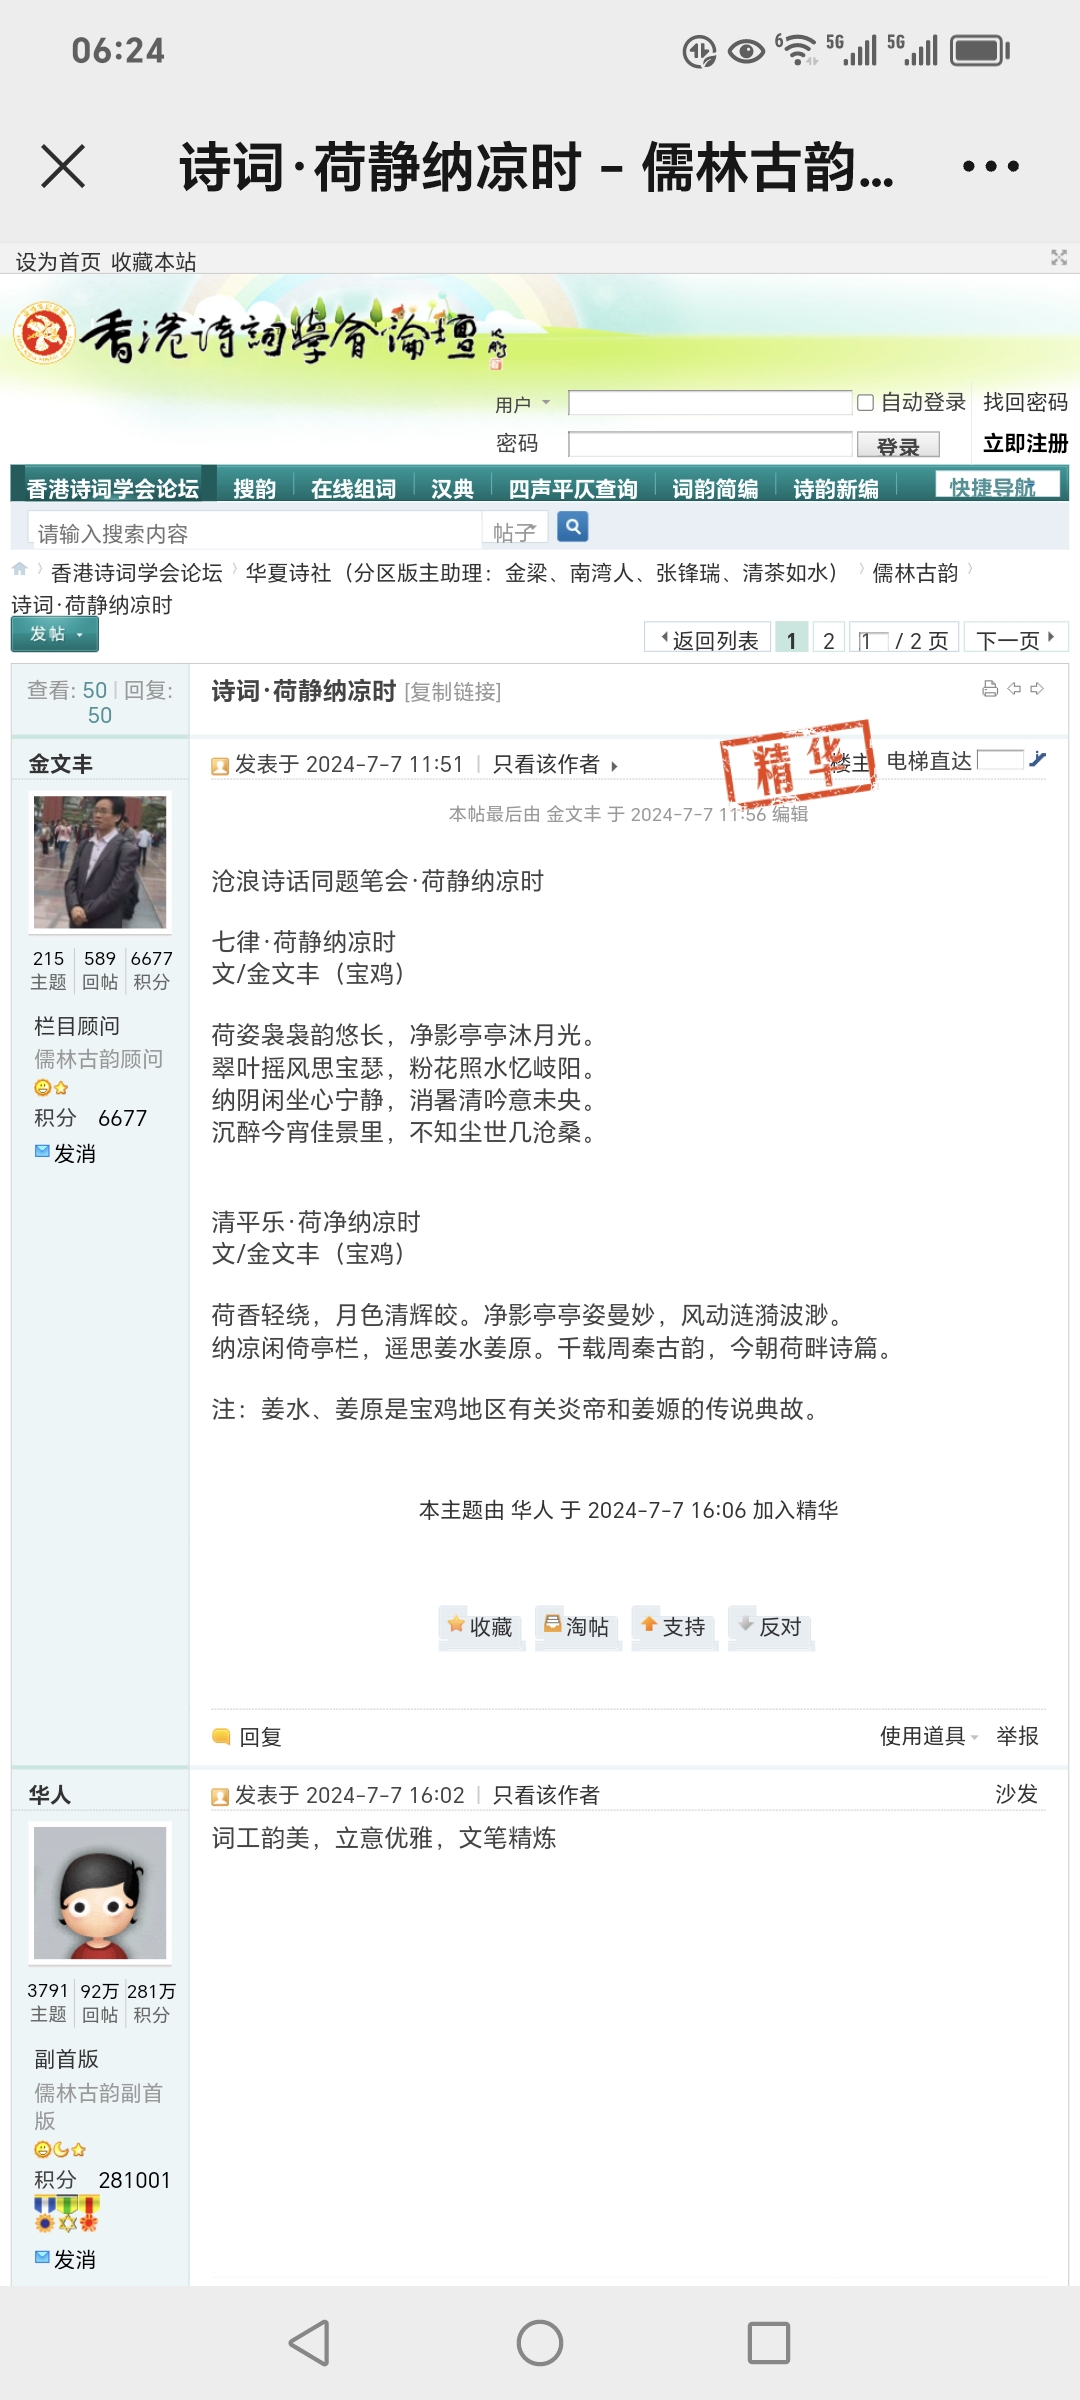Enable the 自动登录 checkbox
Screen dimensions: 1080x2400
point(866,402)
